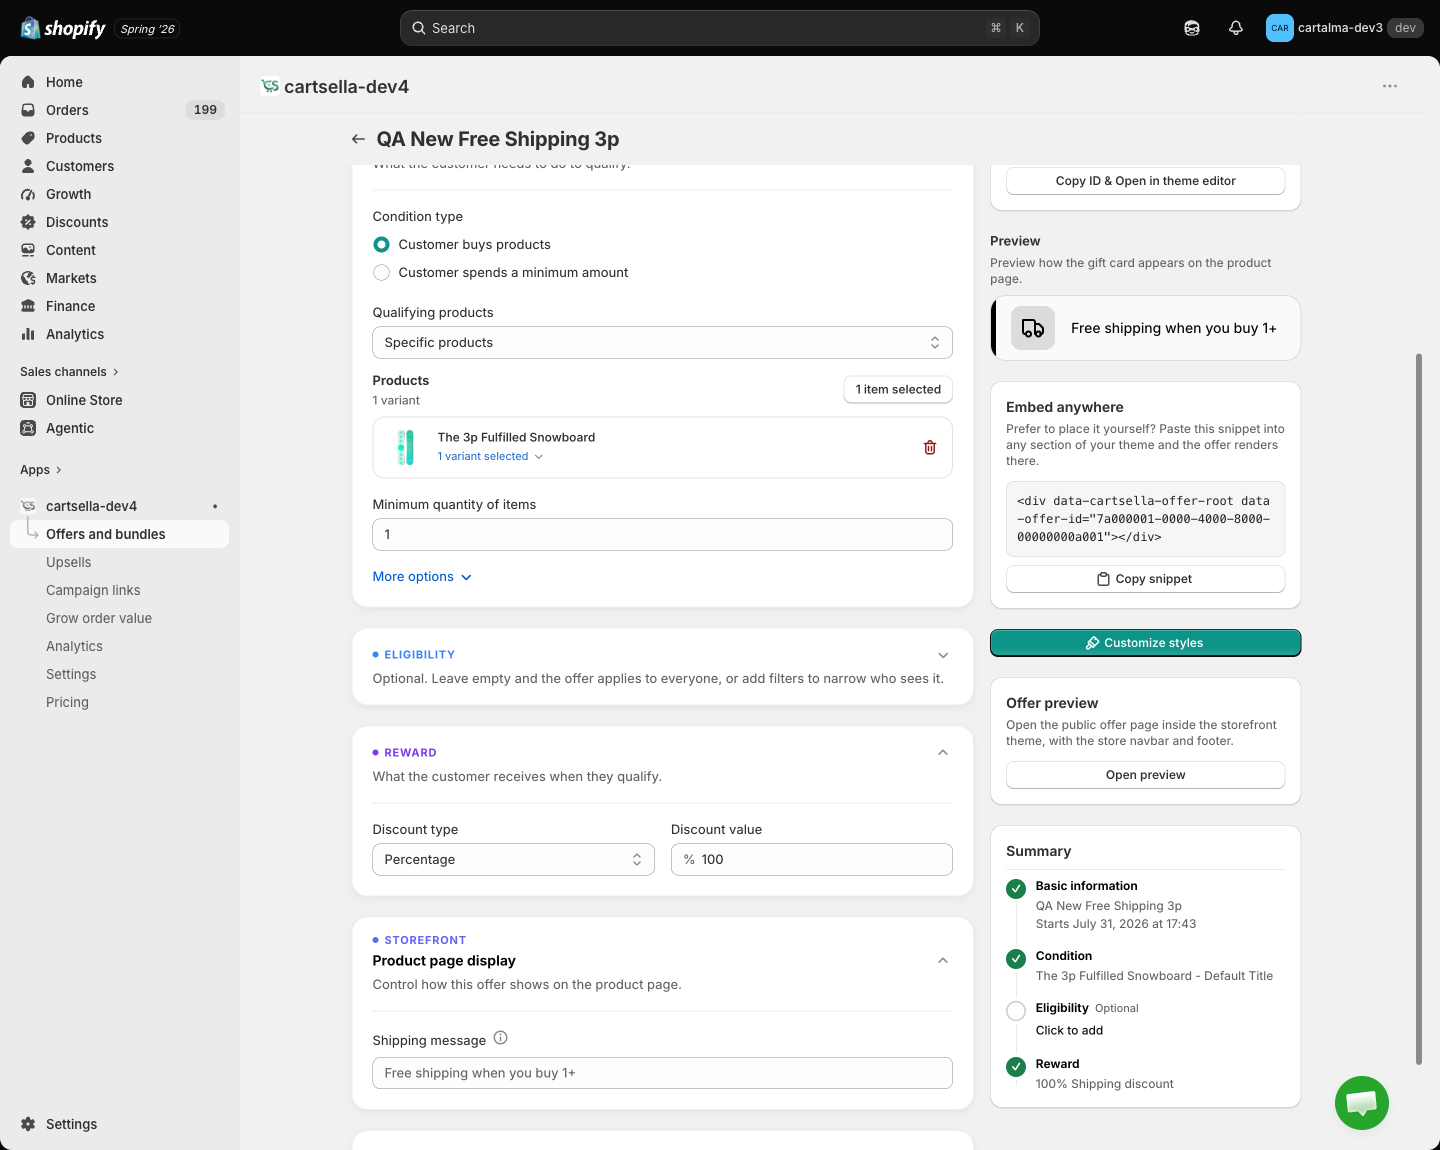The width and height of the screenshot is (1440, 1150).
Task: Click the Free shipping when you buy 1+ preview
Action: (x=1145, y=328)
